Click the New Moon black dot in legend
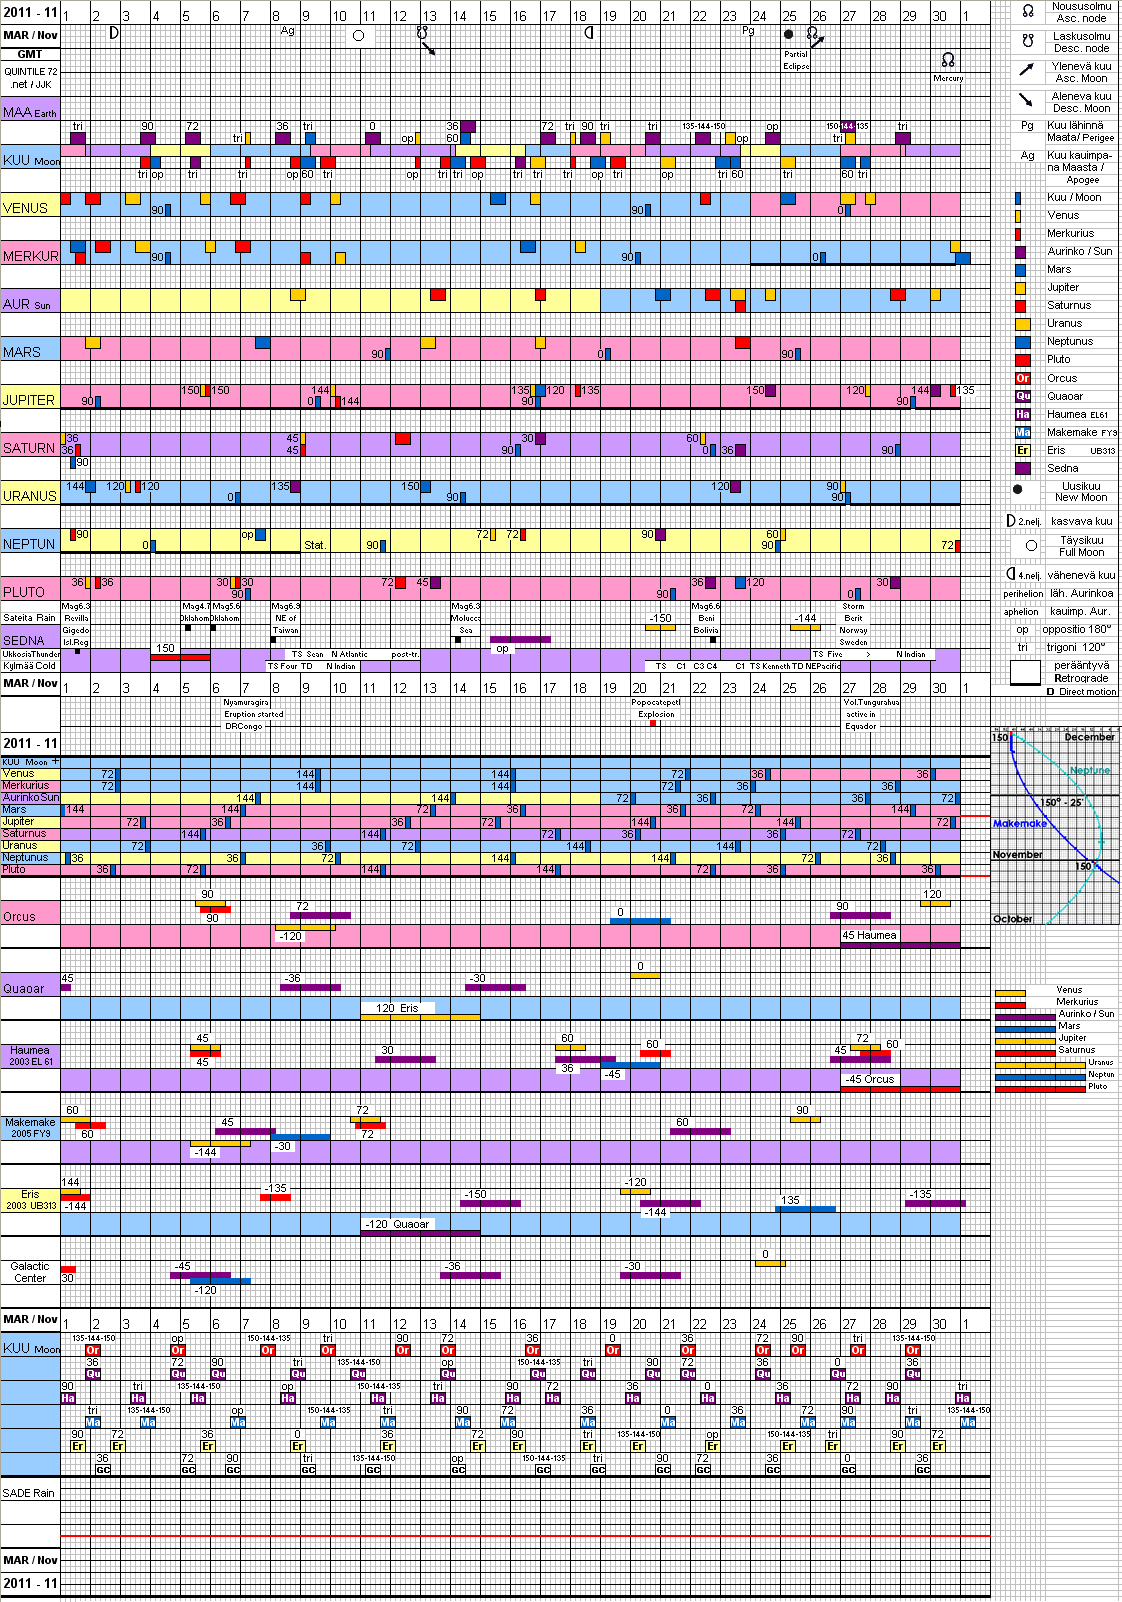Image resolution: width=1122 pixels, height=1602 pixels. pos(1018,490)
